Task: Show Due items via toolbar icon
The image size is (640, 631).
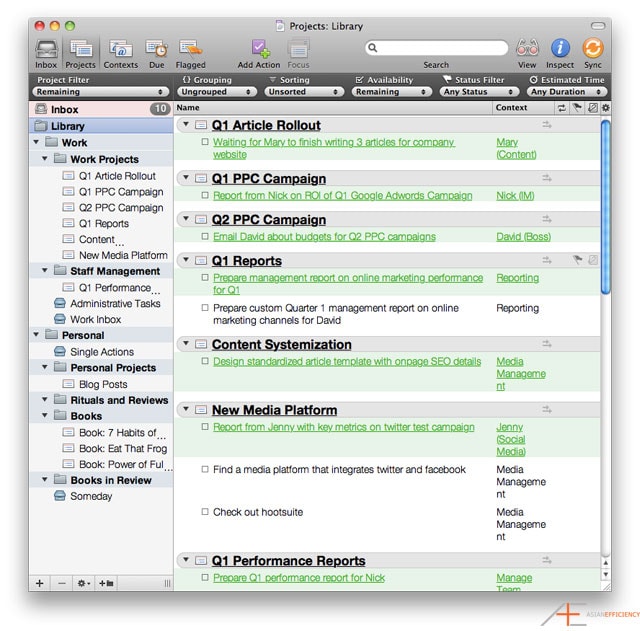Action: (157, 49)
